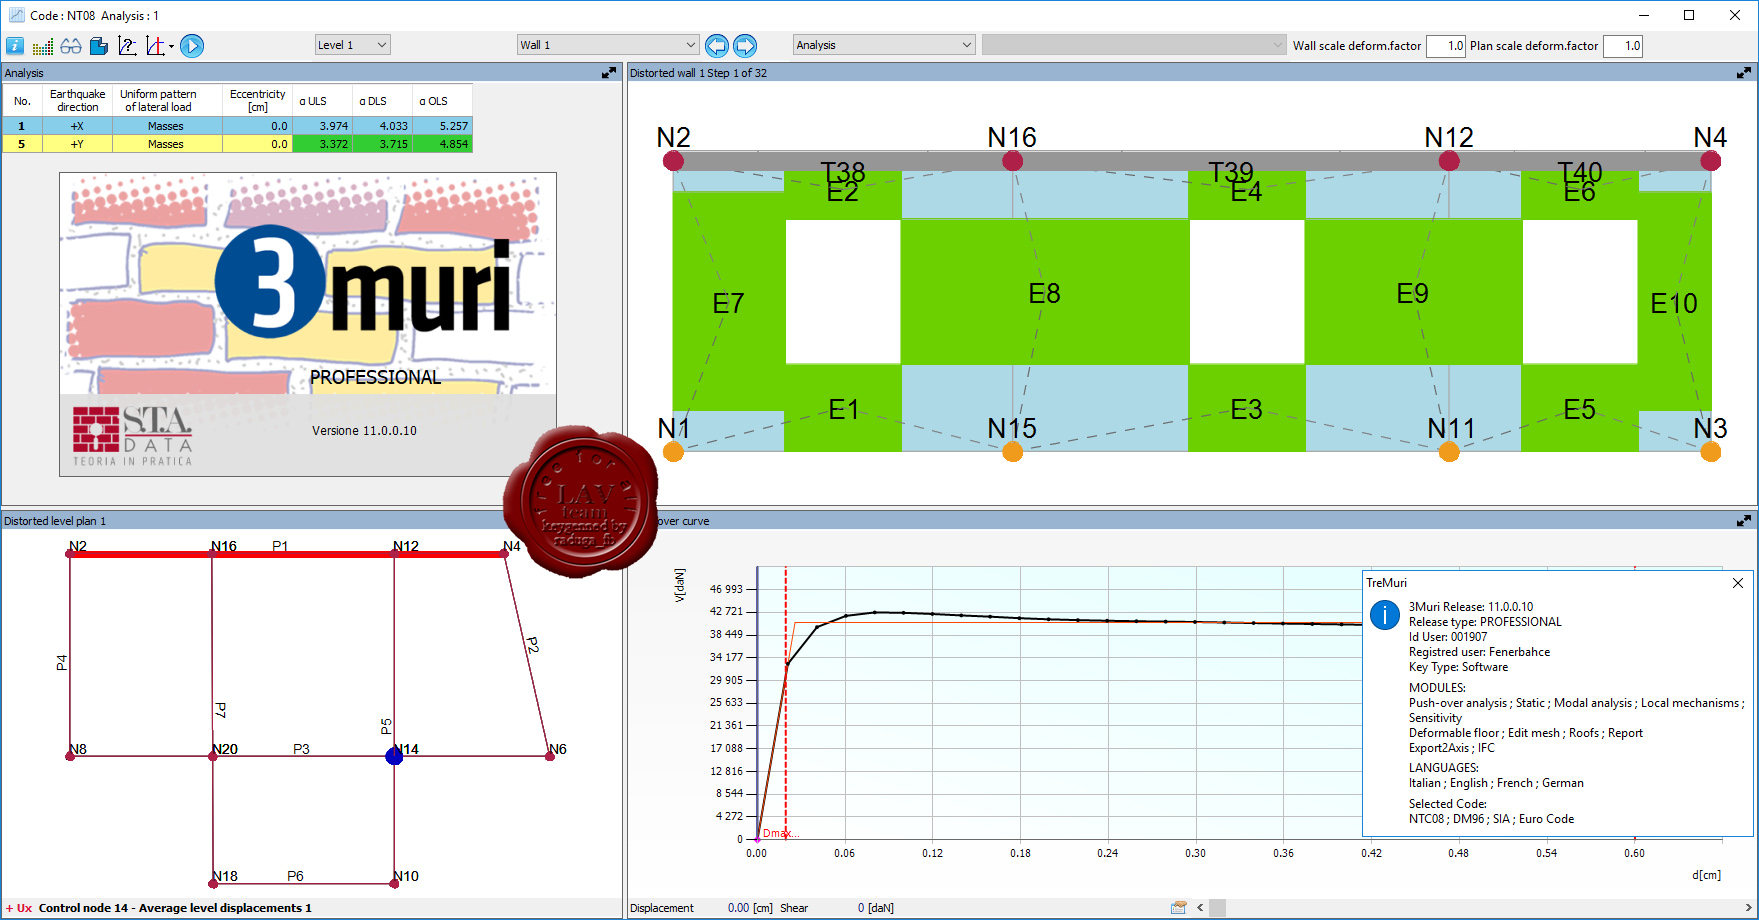Click the blue play animation button

coord(192,46)
